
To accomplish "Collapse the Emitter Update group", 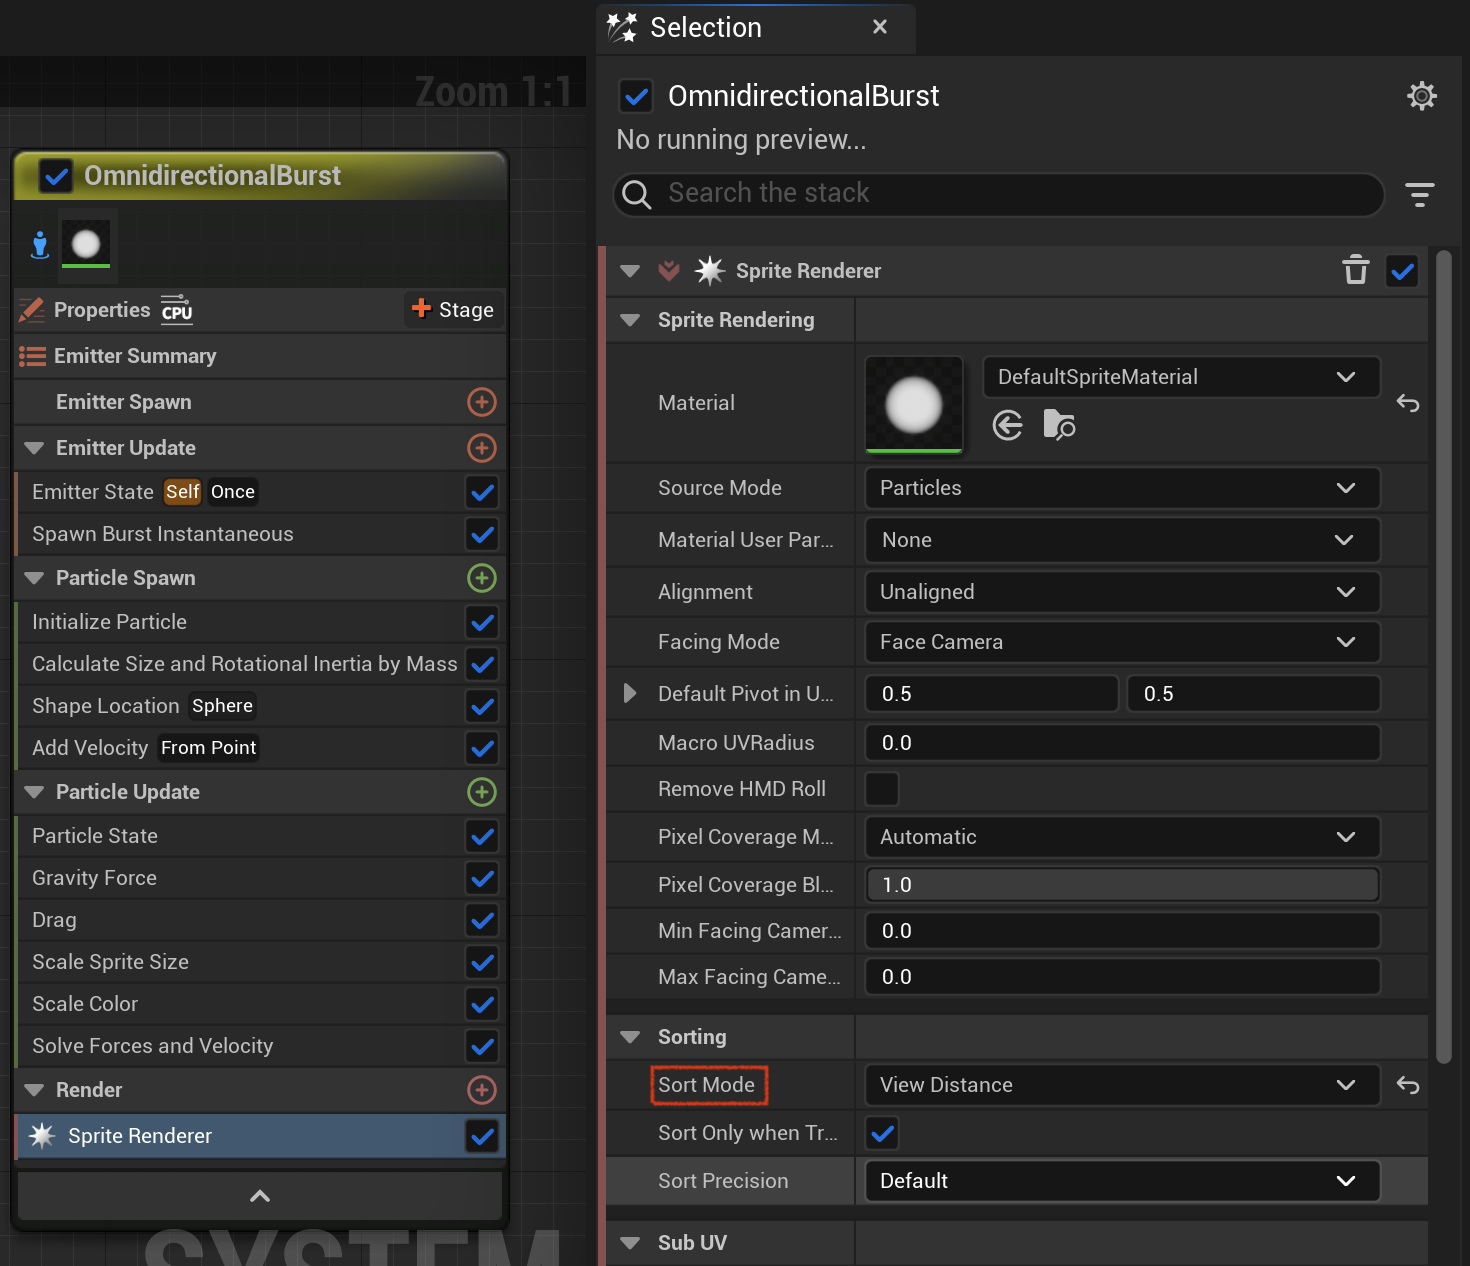I will click(34, 448).
